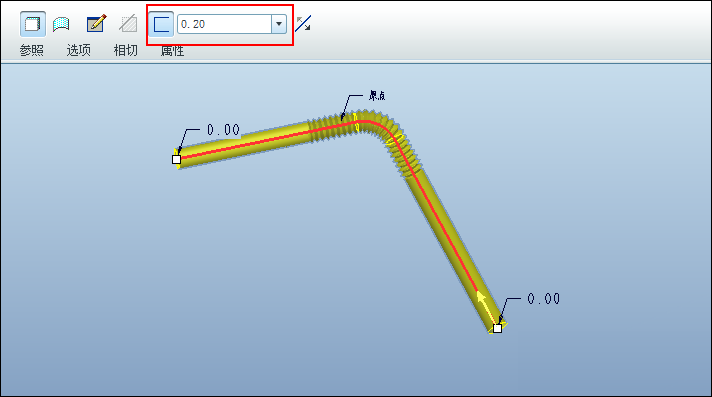Toggle the thin feature icon
The height and width of the screenshot is (397, 712).
(x=161, y=24)
